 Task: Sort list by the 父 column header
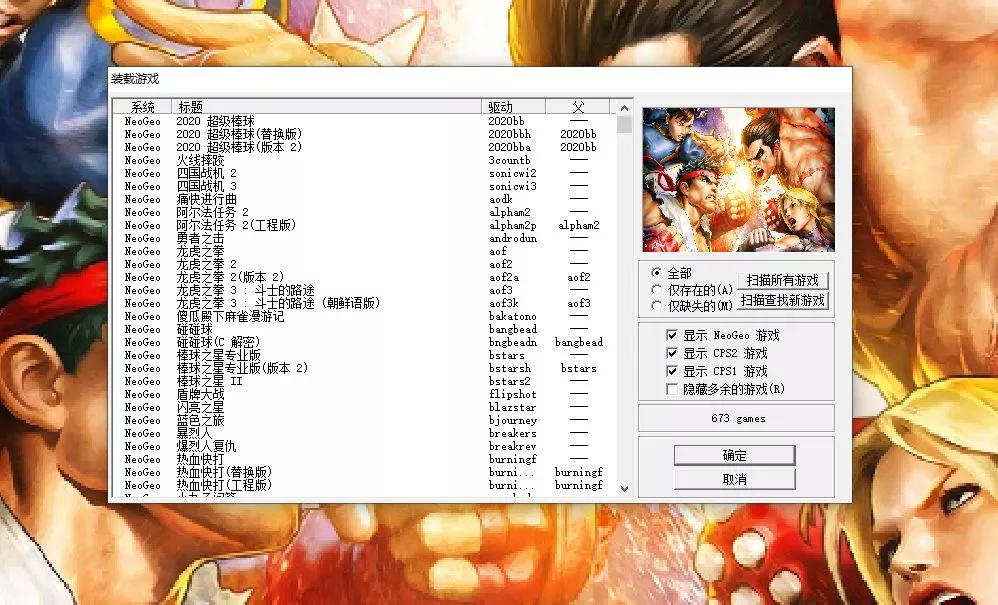578,106
